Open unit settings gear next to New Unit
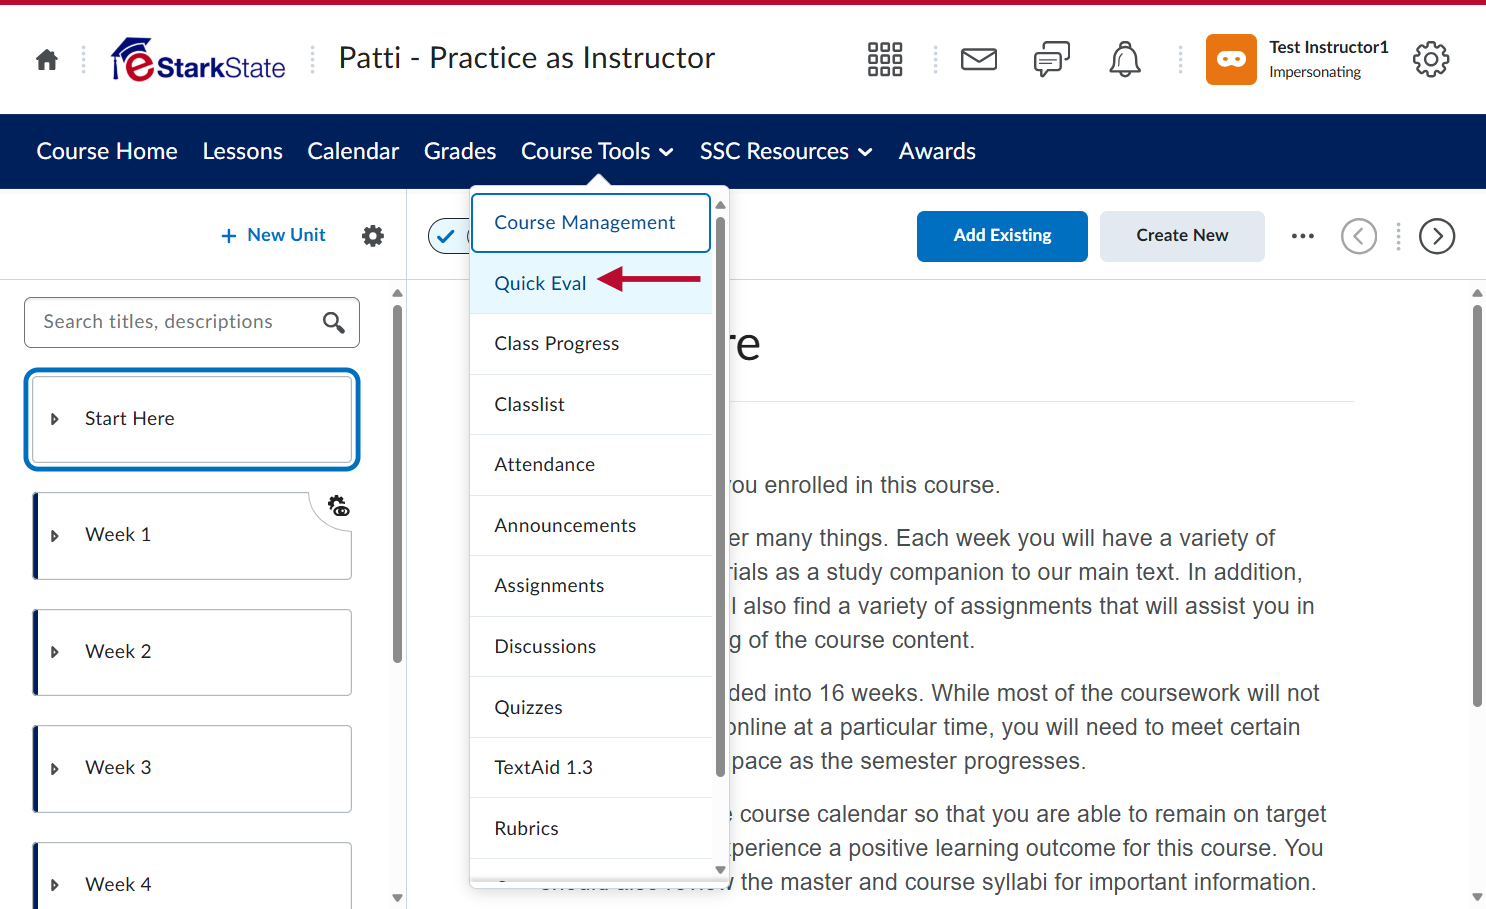 [x=373, y=236]
